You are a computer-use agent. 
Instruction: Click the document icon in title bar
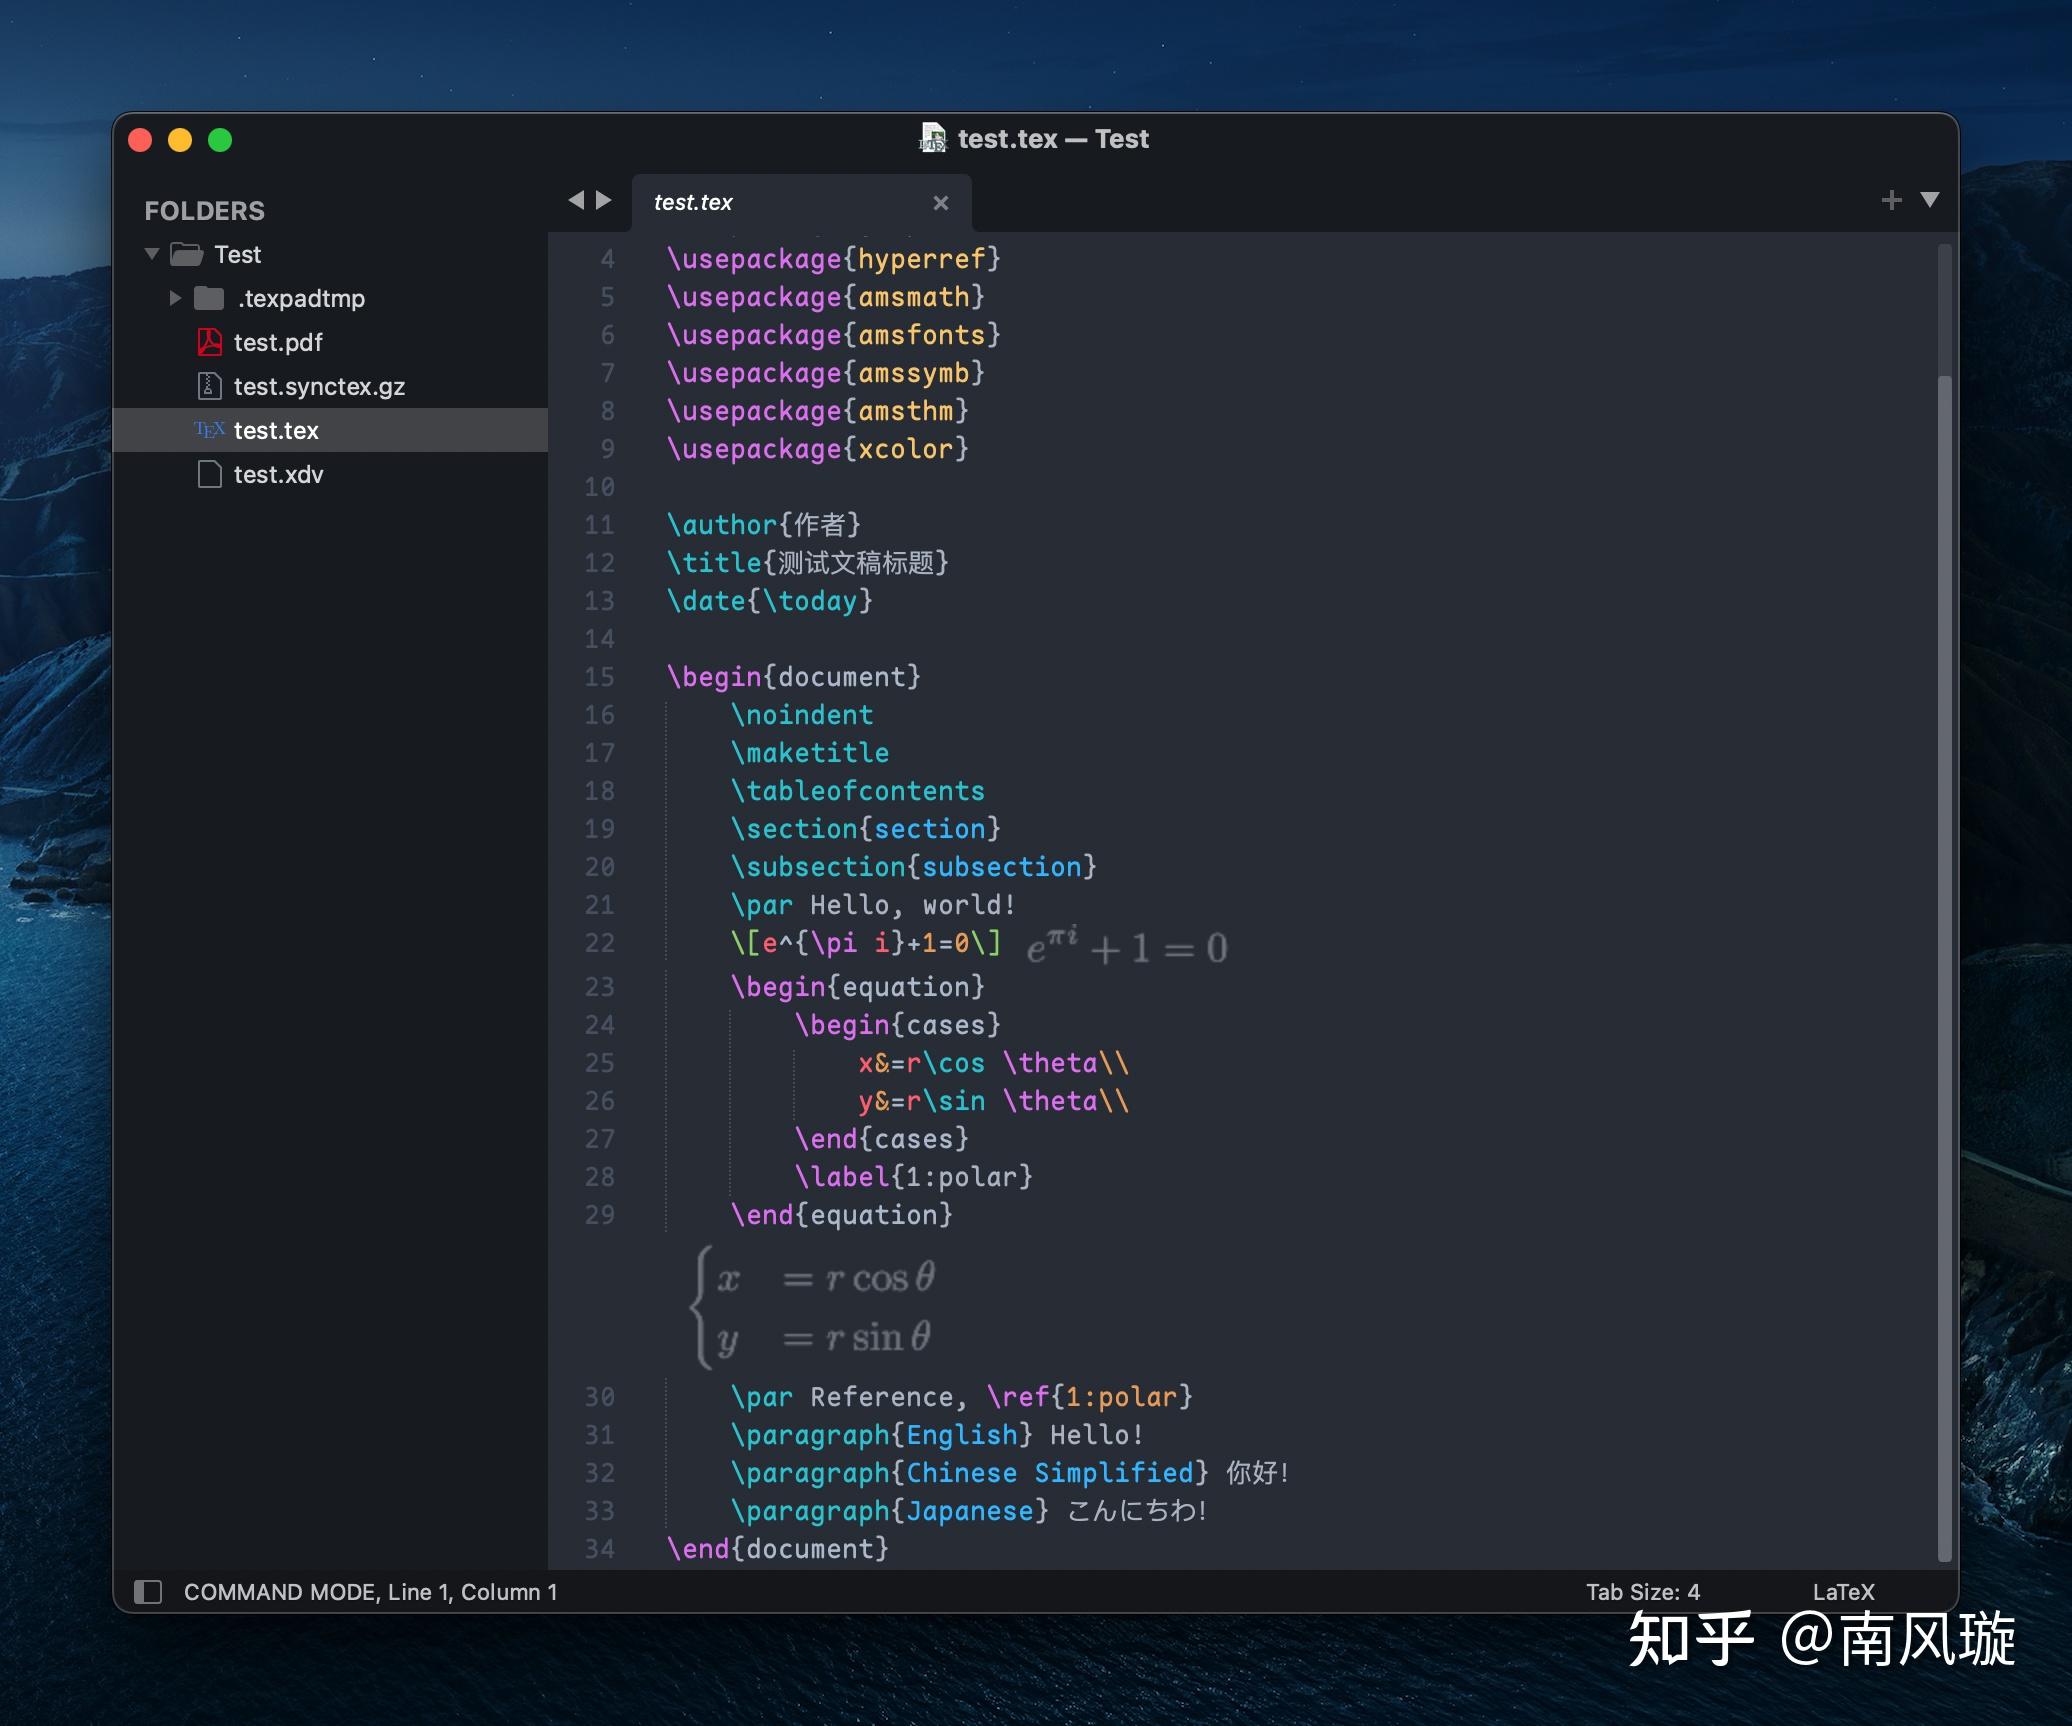pyautogui.click(x=932, y=139)
